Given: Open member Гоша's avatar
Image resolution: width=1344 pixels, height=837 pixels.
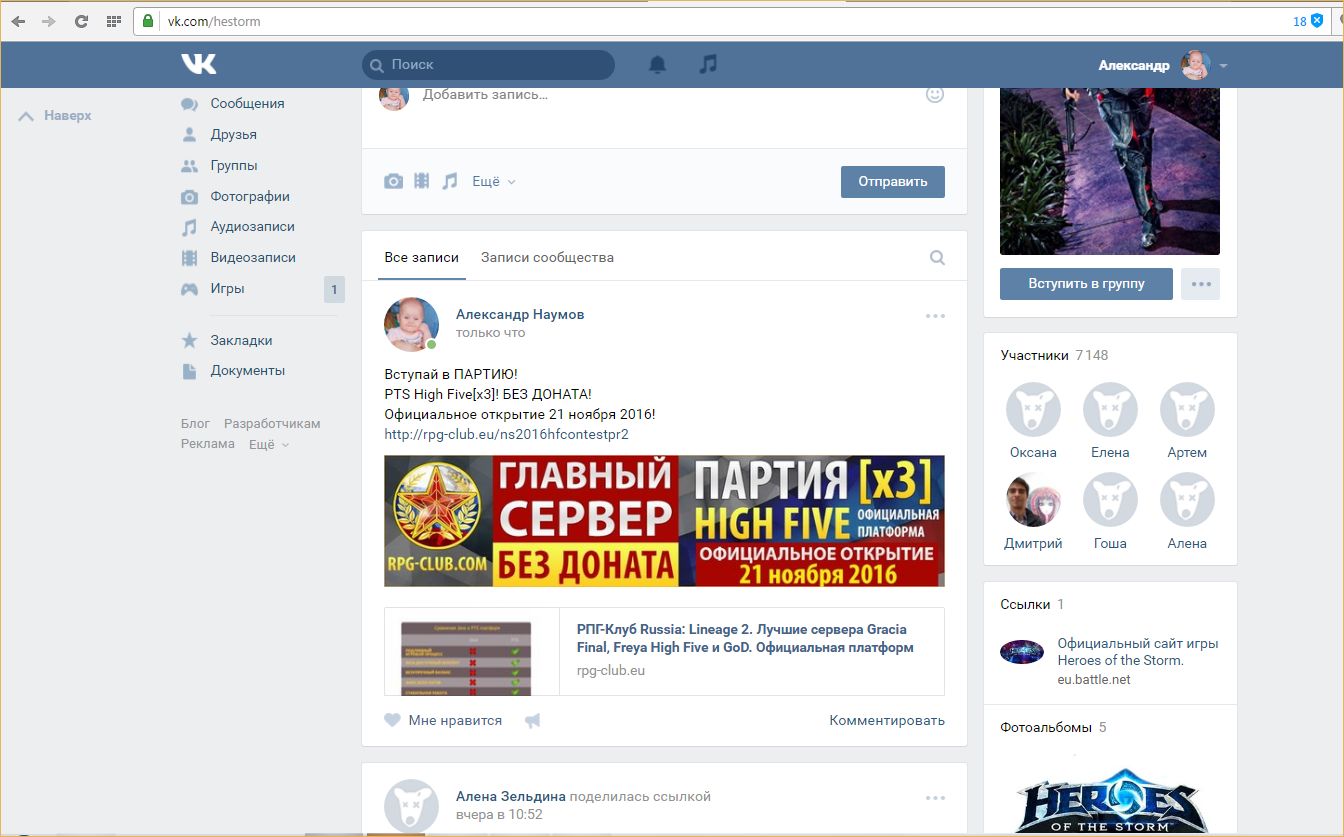Looking at the screenshot, I should [1110, 500].
